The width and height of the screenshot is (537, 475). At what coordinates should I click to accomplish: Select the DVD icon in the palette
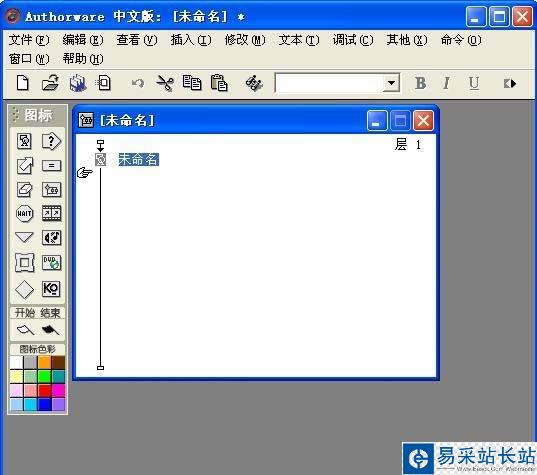[x=51, y=263]
